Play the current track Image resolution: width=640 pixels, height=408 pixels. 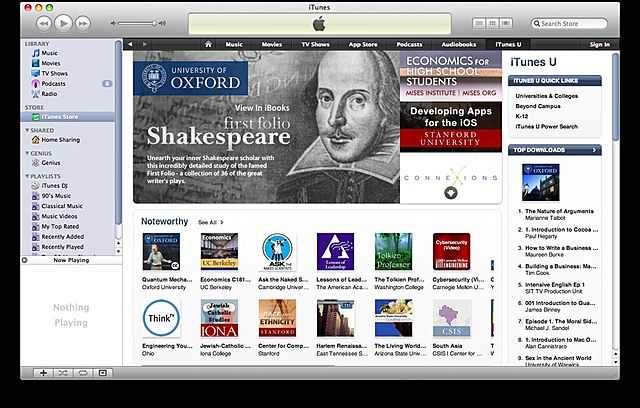(63, 23)
